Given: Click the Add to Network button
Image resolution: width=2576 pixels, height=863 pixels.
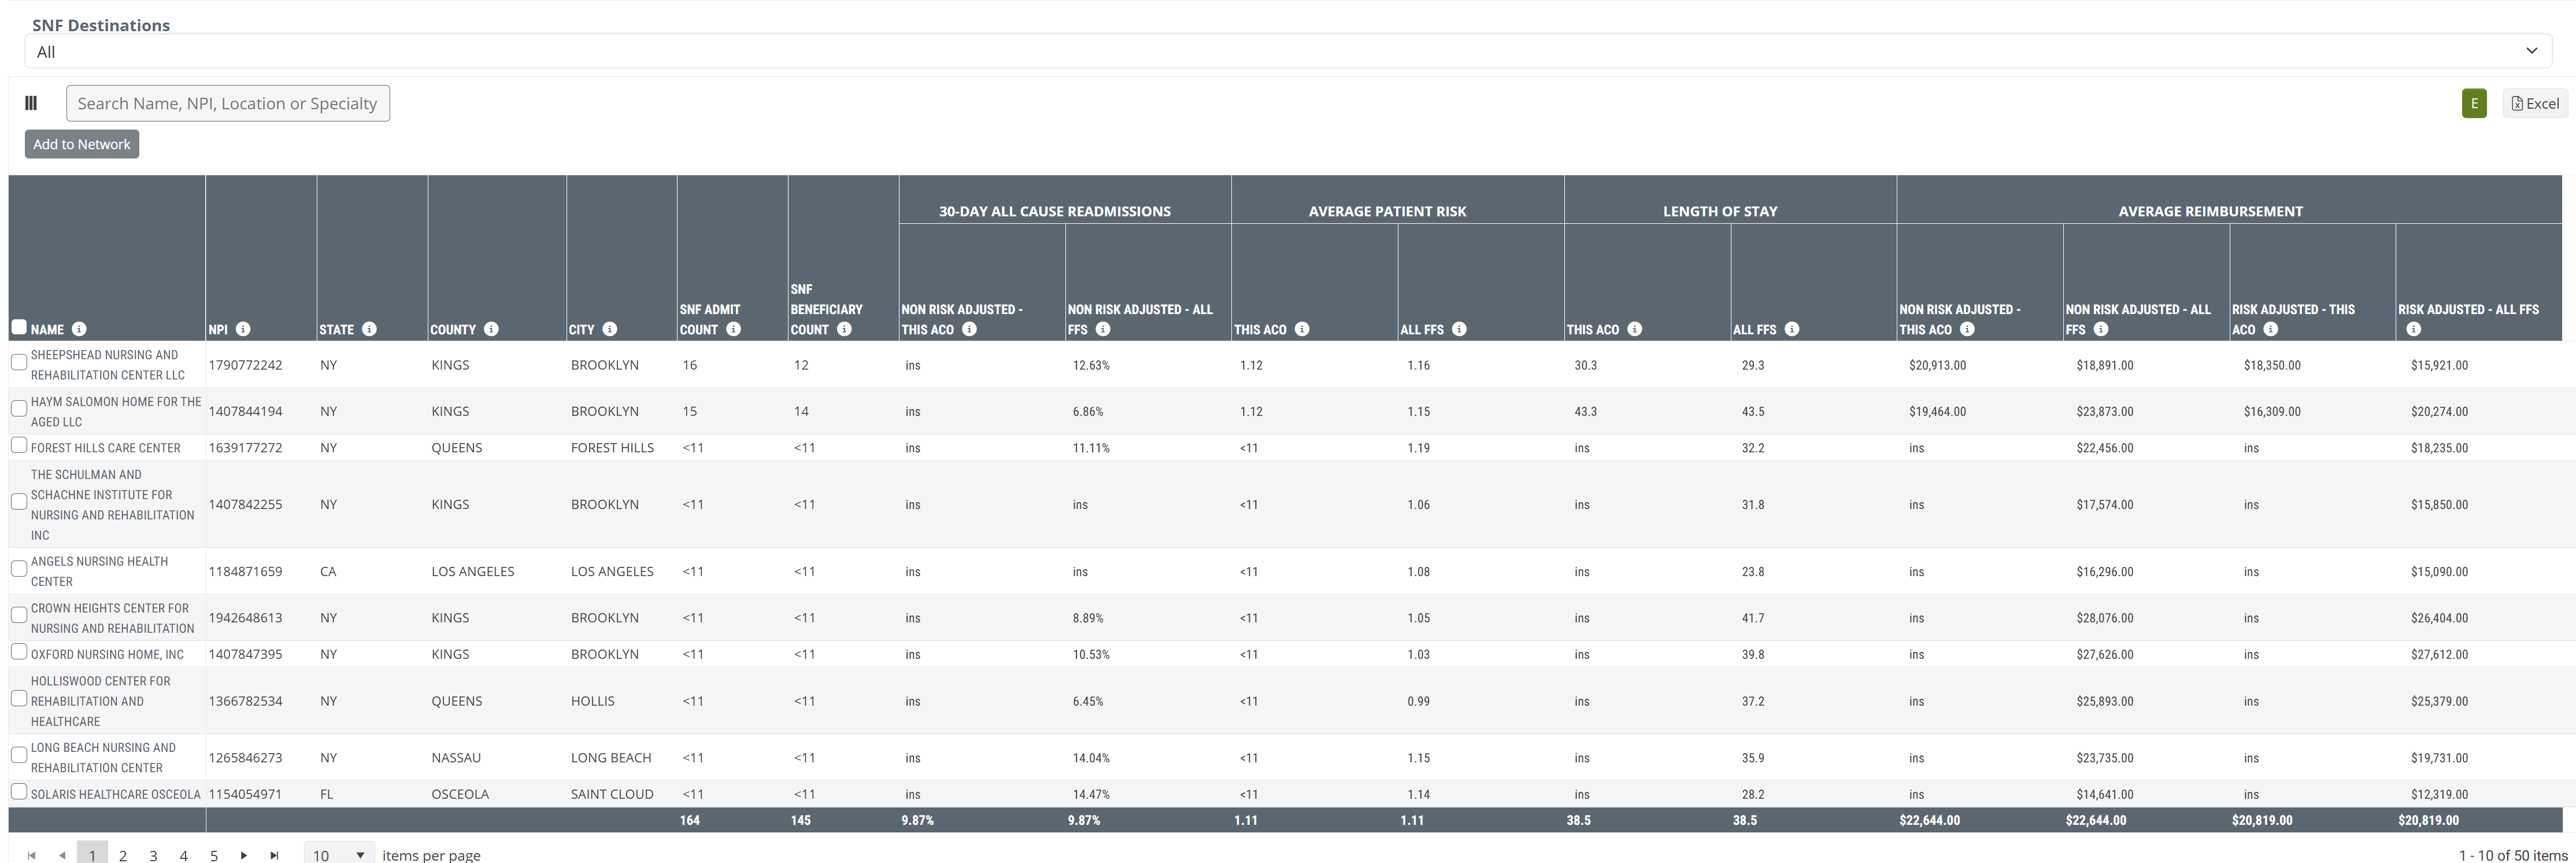Looking at the screenshot, I should (82, 144).
